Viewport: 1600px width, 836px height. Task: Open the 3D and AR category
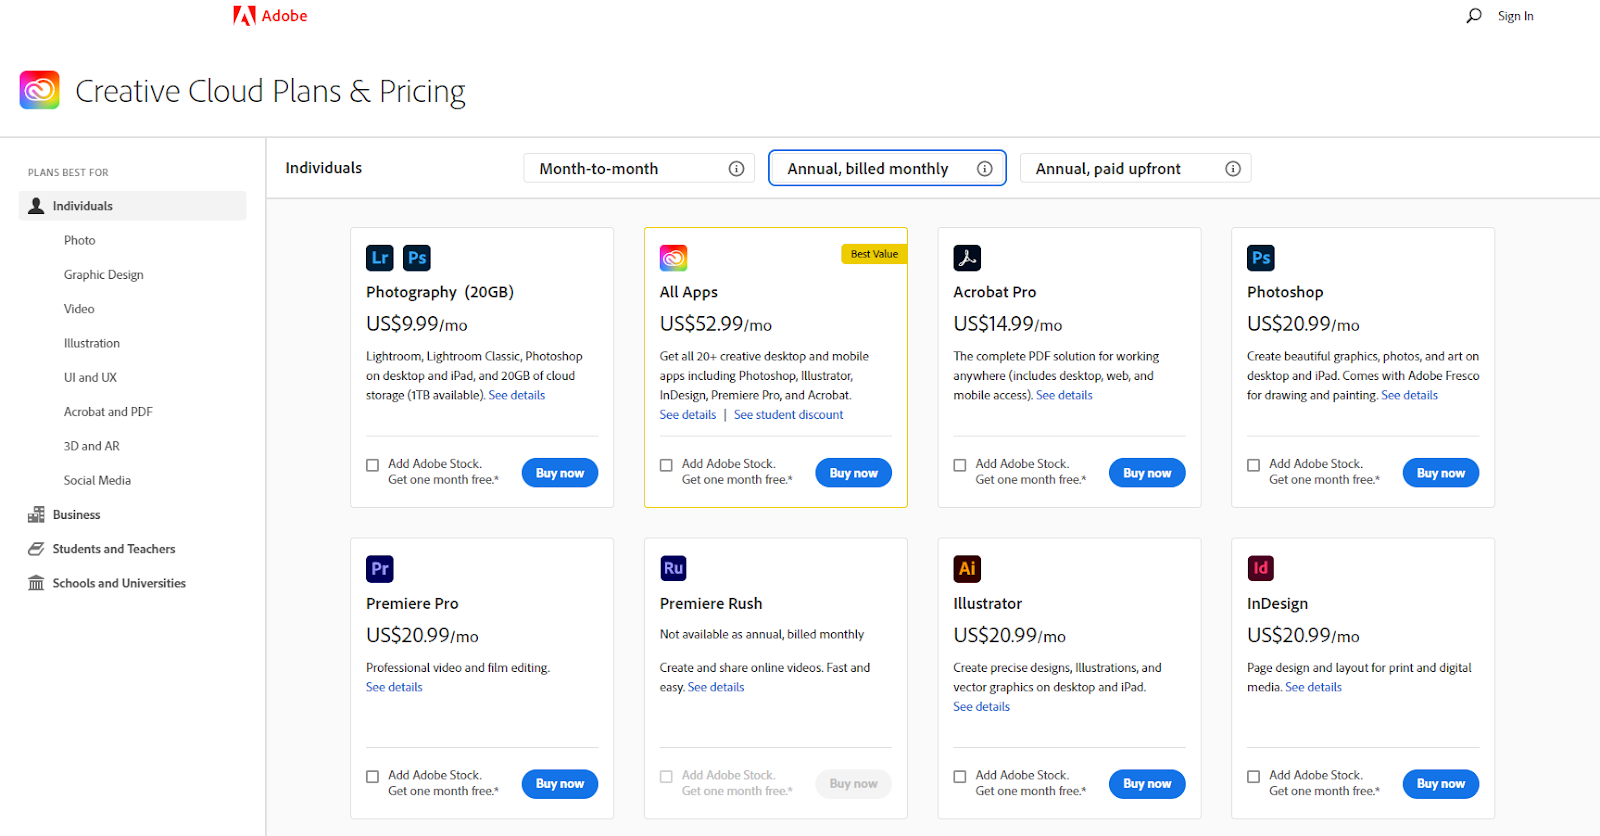click(x=92, y=446)
